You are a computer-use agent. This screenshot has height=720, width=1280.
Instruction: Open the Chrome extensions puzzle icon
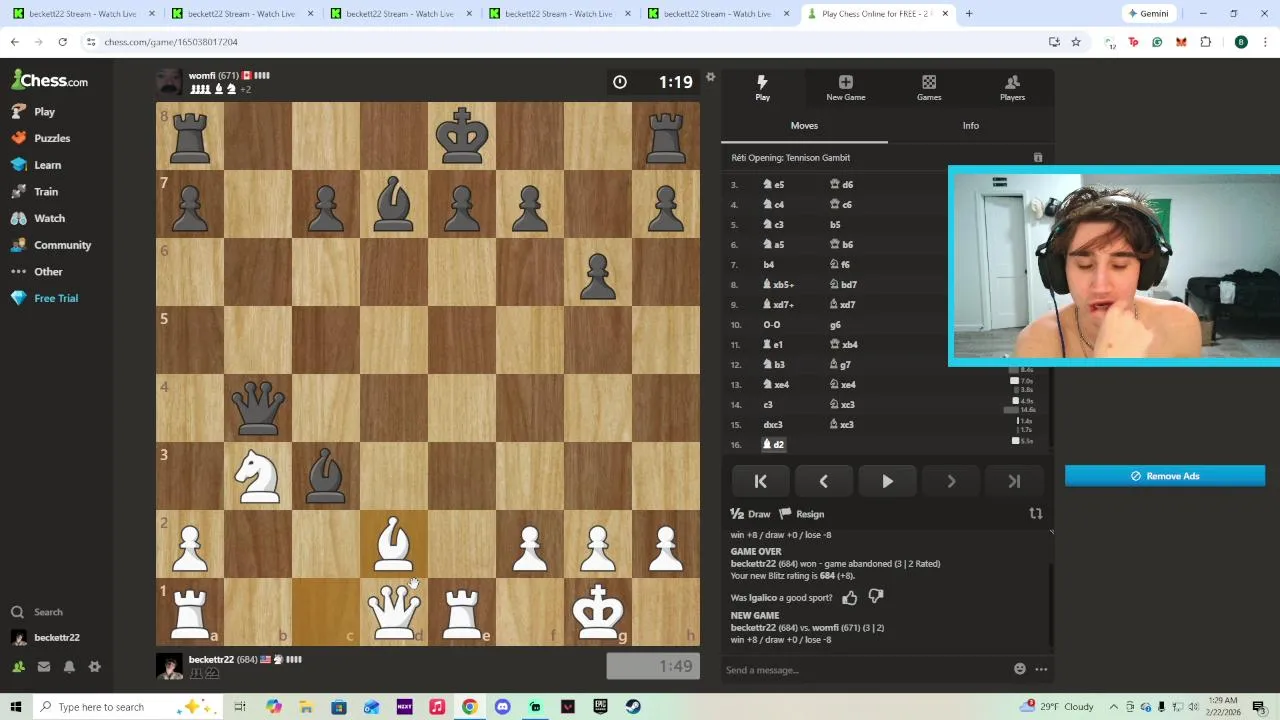click(1205, 42)
